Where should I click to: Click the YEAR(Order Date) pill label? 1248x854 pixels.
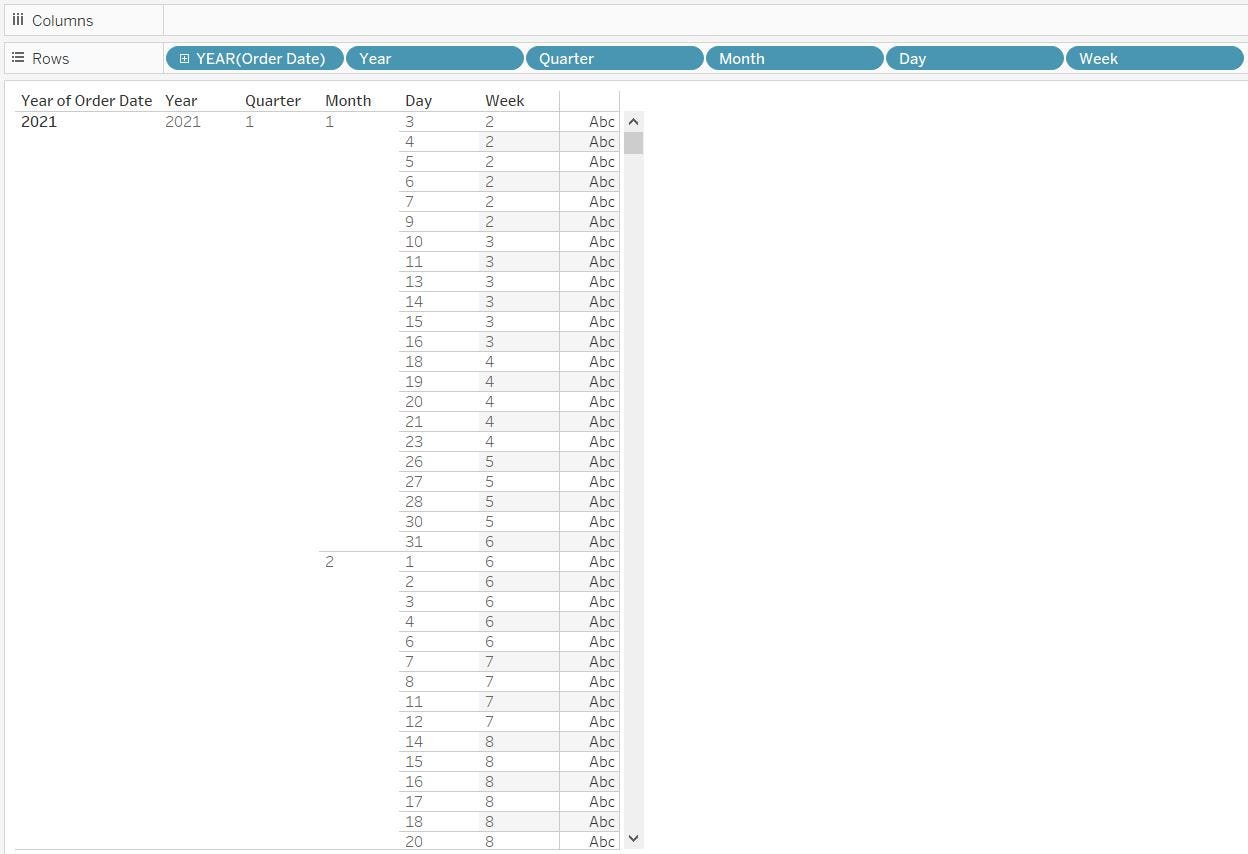coord(262,58)
